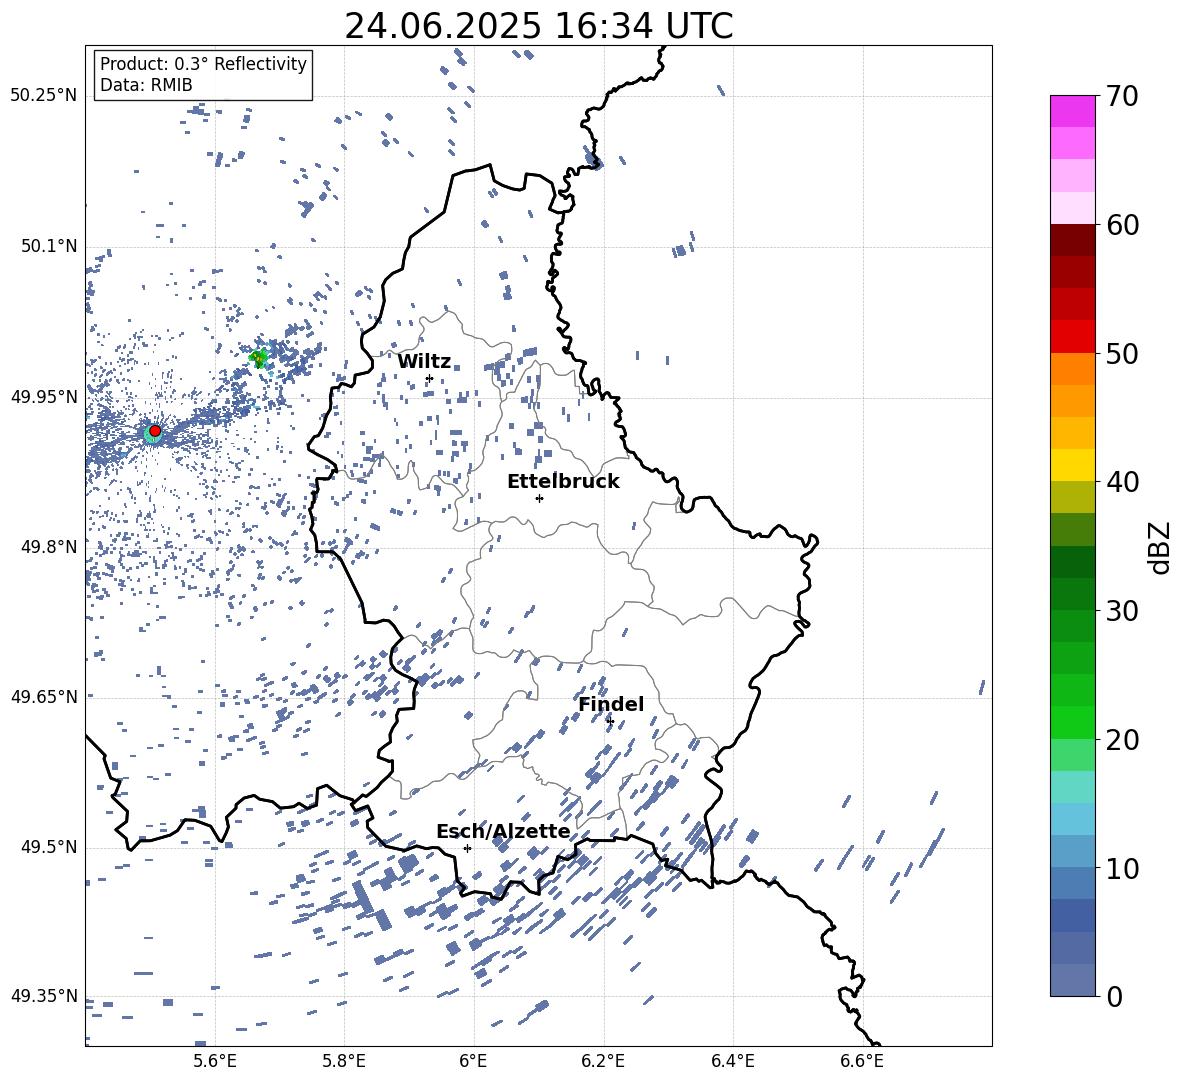The height and width of the screenshot is (1081, 1184).
Task: Click the Ettelbruck cross marker
Action: pos(539,498)
